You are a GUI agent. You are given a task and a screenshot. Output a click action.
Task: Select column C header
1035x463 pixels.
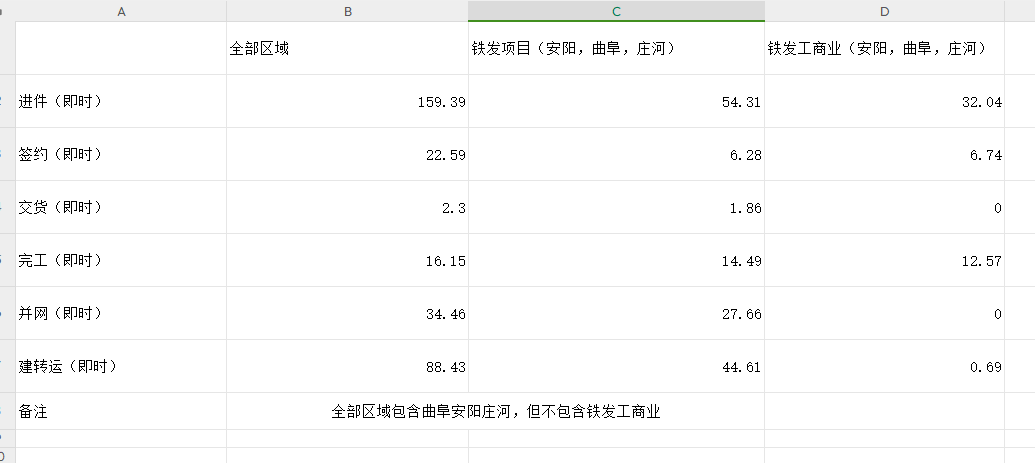coord(617,11)
